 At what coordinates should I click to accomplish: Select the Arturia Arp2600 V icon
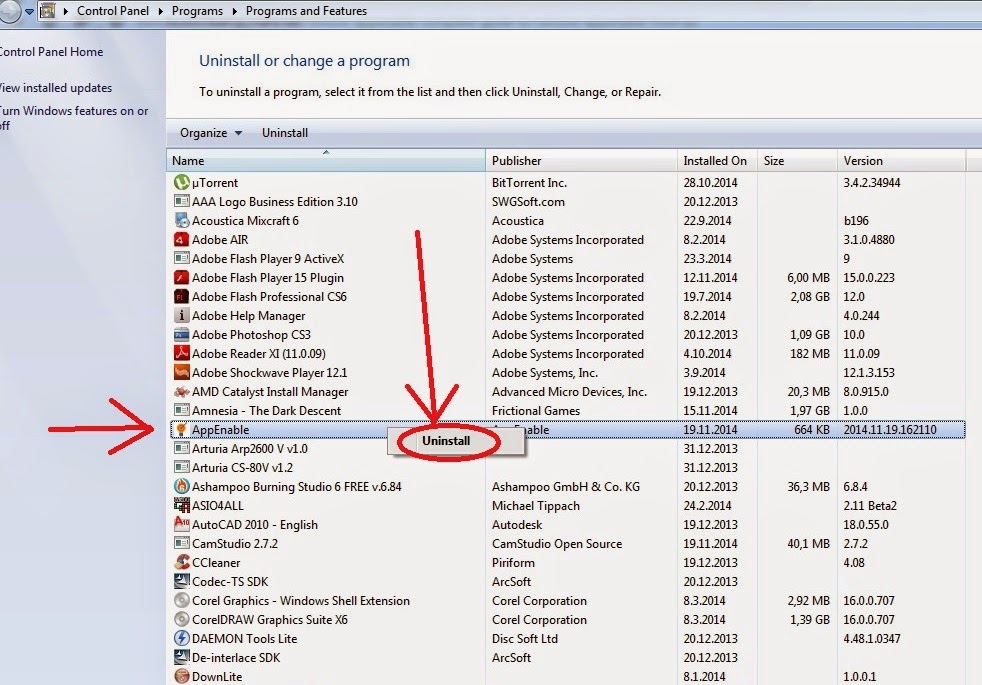tap(182, 448)
